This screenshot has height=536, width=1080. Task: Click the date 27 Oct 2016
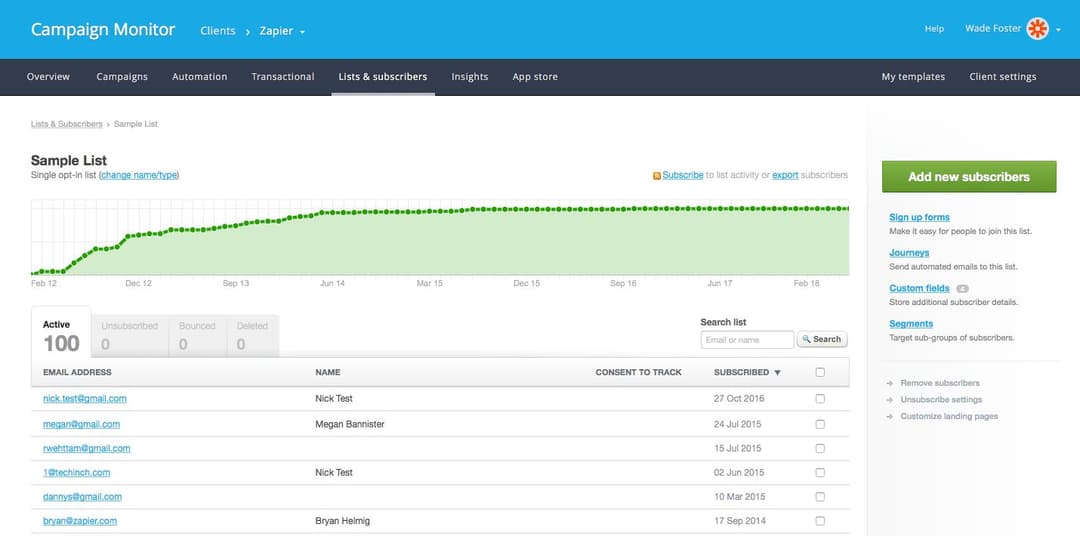pyautogui.click(x=738, y=399)
